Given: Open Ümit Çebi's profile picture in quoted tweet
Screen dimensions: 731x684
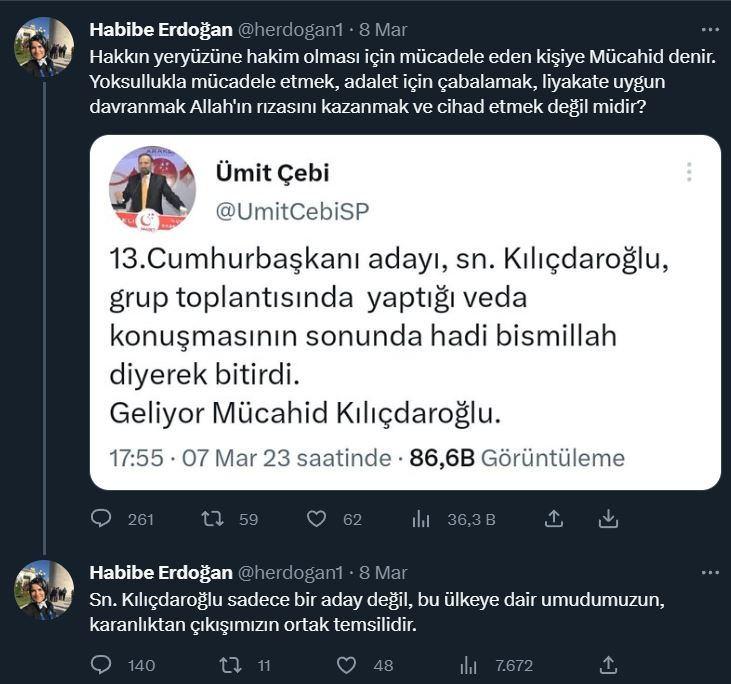Looking at the screenshot, I should pyautogui.click(x=152, y=189).
